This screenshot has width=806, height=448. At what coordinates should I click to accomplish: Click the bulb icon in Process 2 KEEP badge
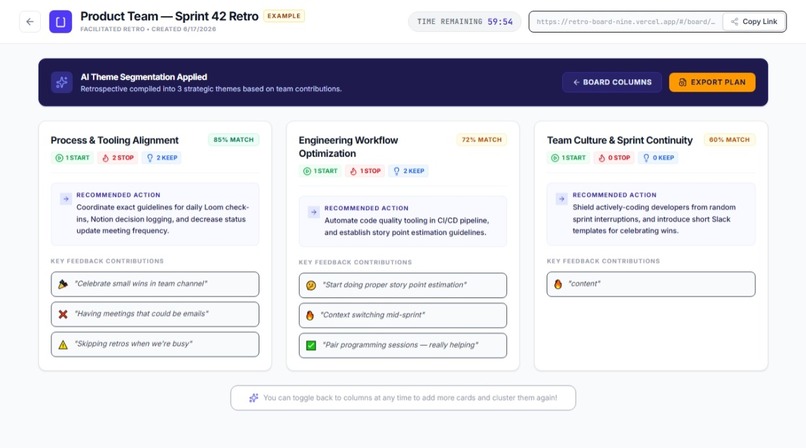pyautogui.click(x=150, y=158)
